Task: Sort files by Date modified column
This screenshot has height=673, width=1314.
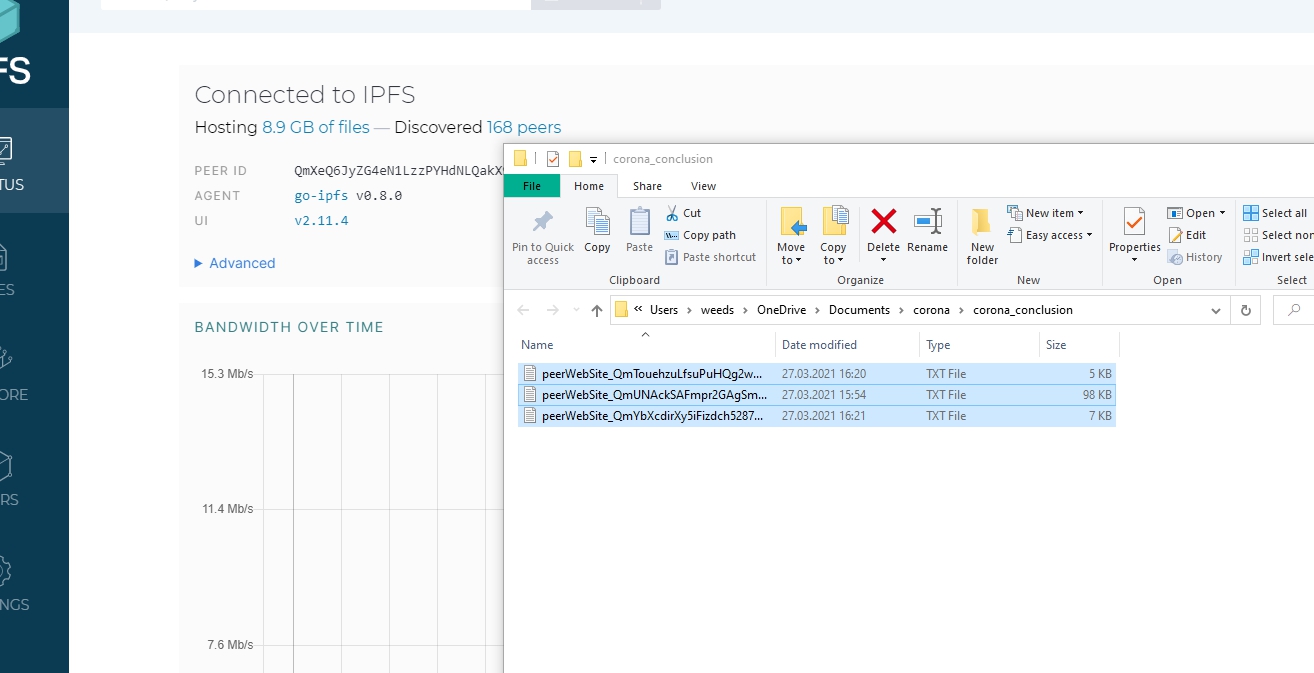Action: point(847,345)
